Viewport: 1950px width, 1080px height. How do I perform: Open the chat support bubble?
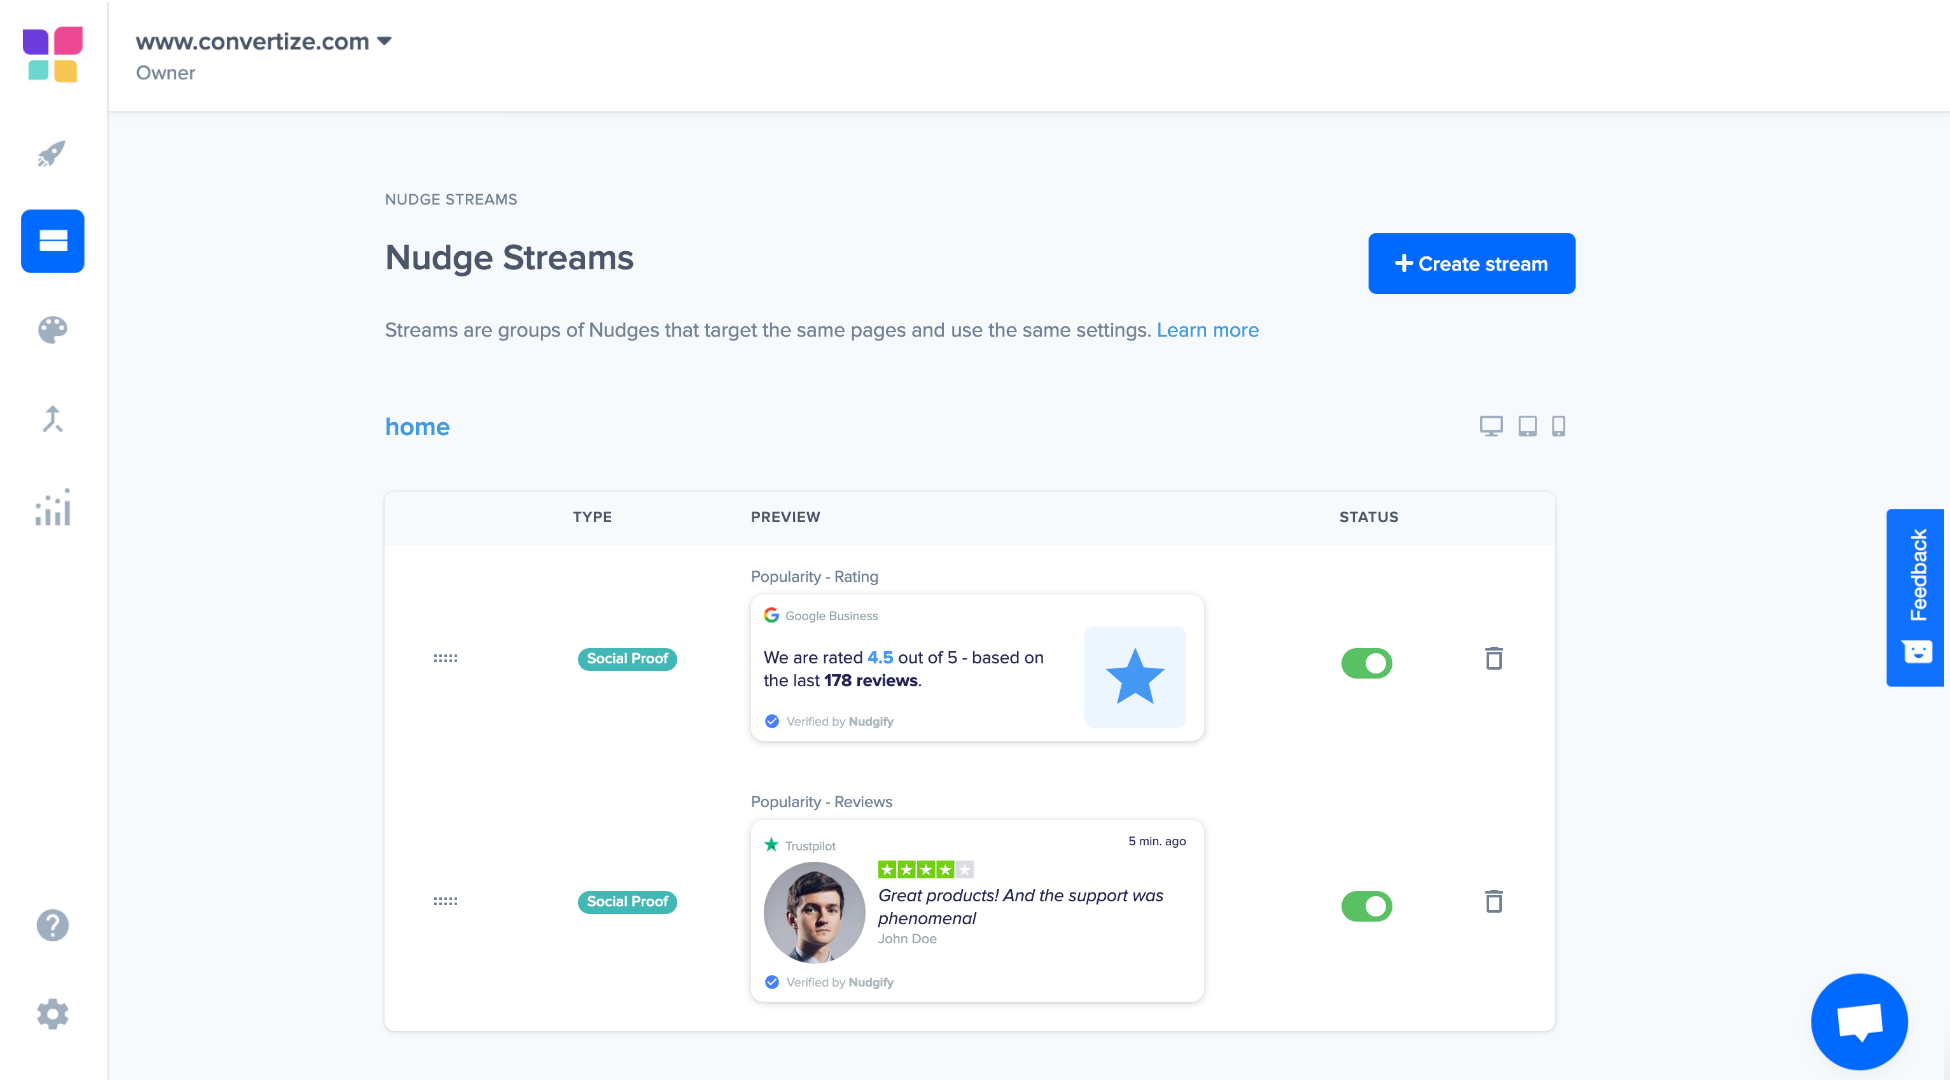point(1859,1022)
